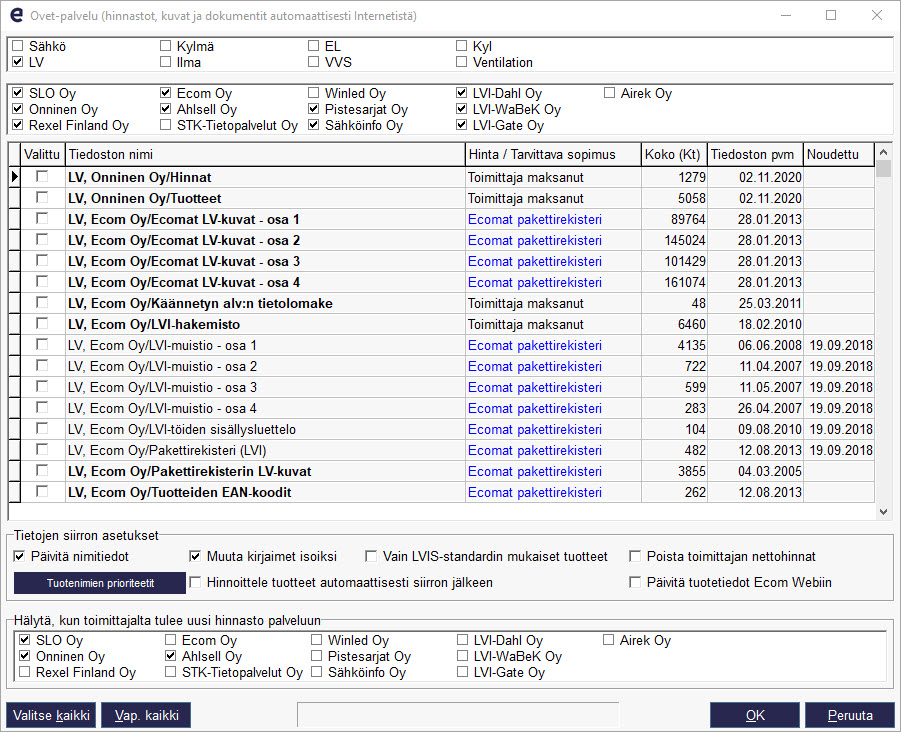Screen dimensions: 901x732
Task: Click the Tiedoston nimi column header
Action: (x=265, y=155)
